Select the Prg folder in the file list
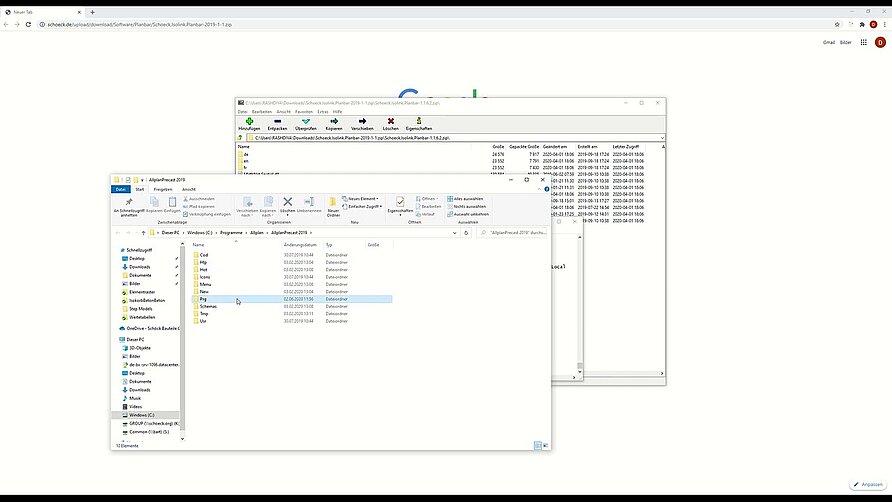892x502 pixels. pyautogui.click(x=204, y=299)
